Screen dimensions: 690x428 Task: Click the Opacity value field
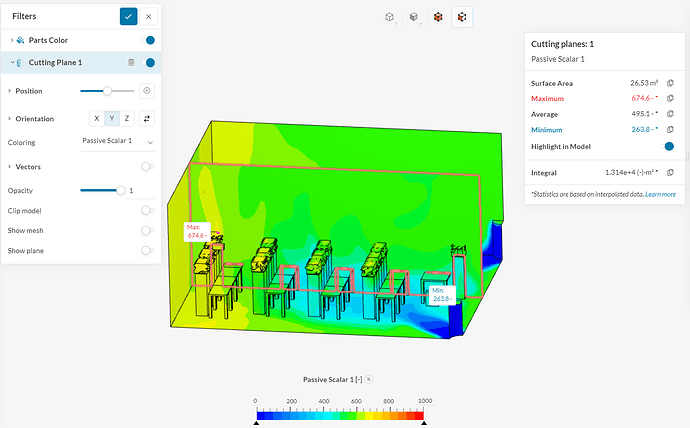pos(140,190)
